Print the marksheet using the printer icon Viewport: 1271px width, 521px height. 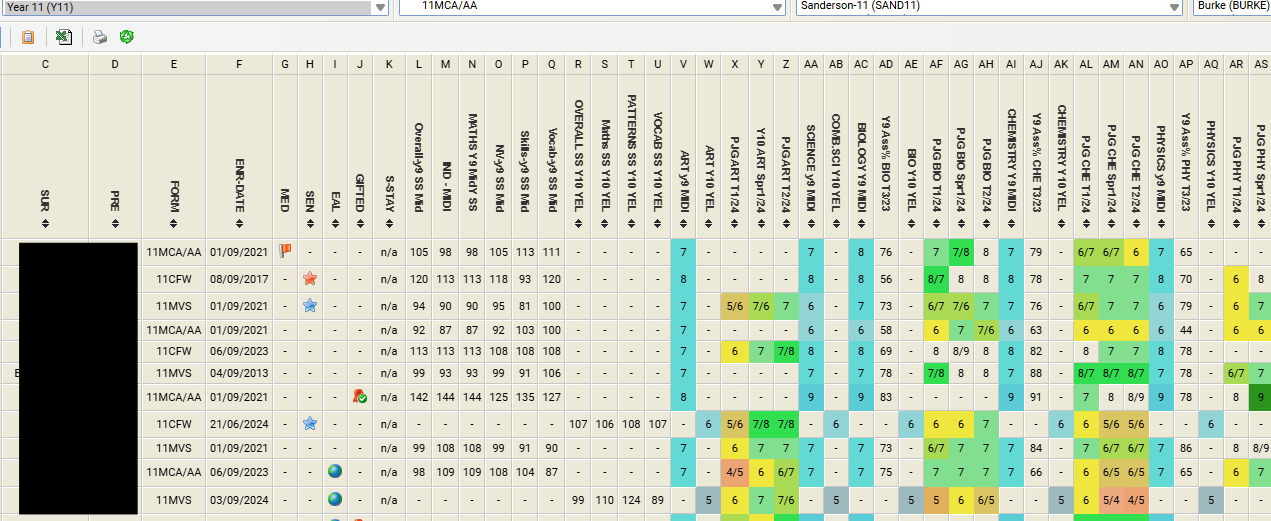pos(100,37)
